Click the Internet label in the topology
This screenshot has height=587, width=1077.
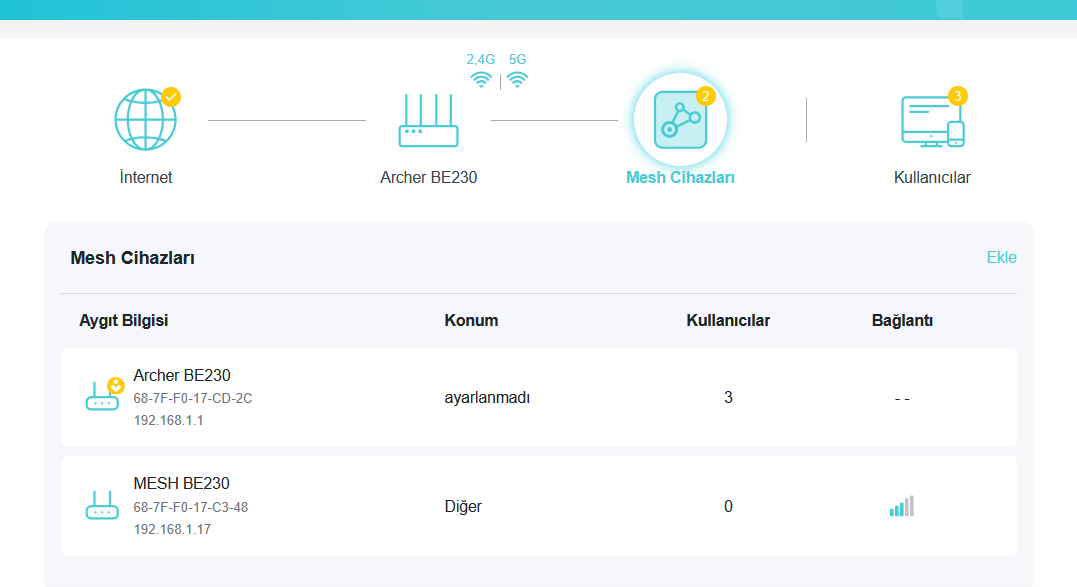(146, 177)
